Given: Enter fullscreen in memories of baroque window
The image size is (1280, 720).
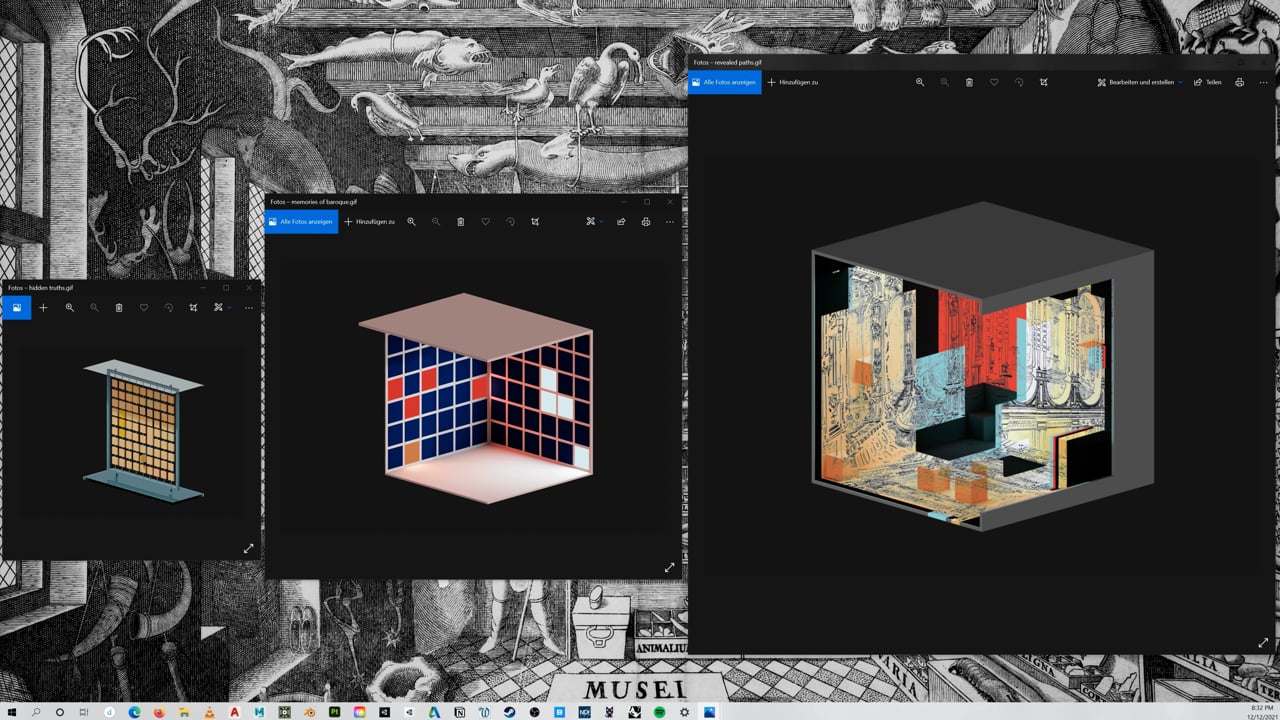Looking at the screenshot, I should click(x=669, y=567).
